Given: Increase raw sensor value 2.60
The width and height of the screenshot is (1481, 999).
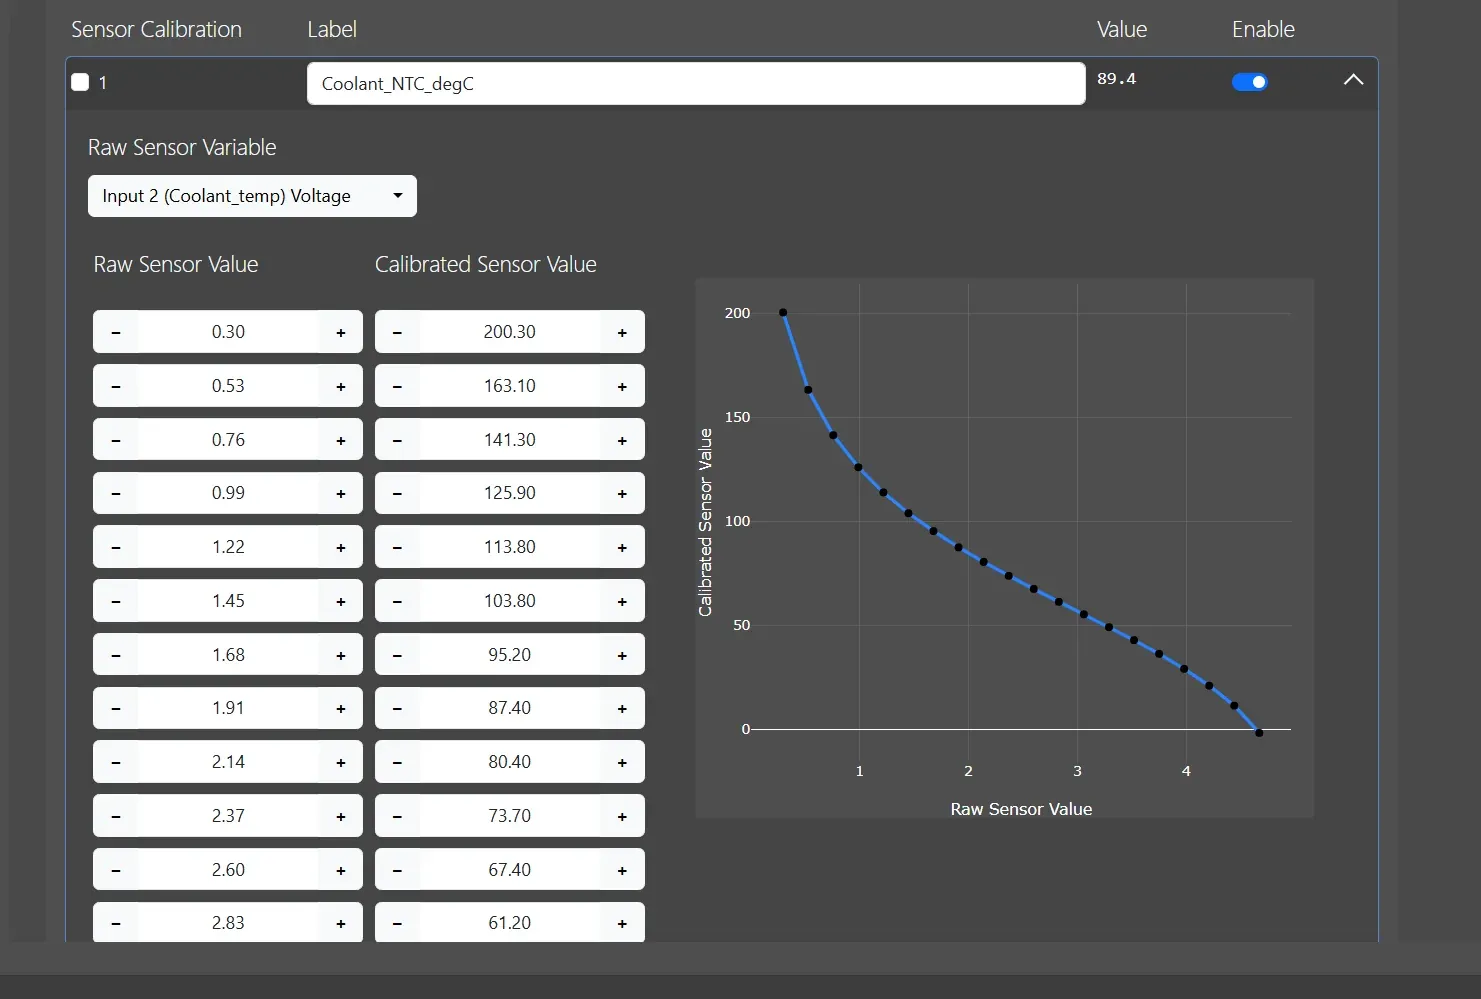Looking at the screenshot, I should click(341, 870).
